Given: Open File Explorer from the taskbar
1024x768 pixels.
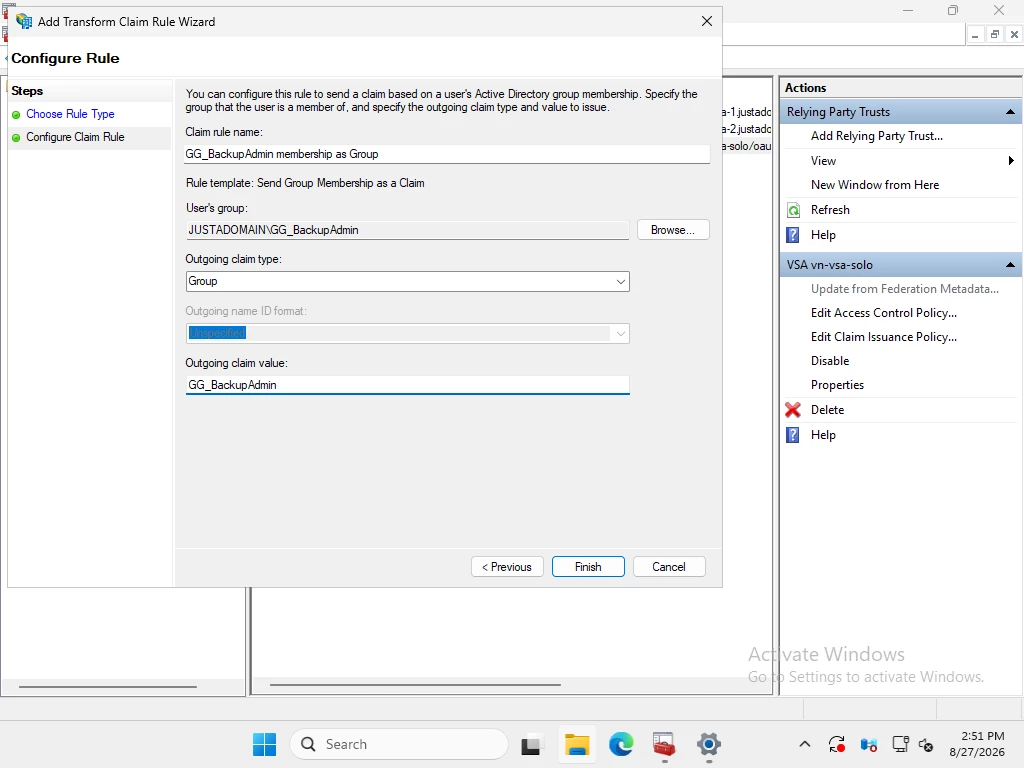Looking at the screenshot, I should [577, 744].
